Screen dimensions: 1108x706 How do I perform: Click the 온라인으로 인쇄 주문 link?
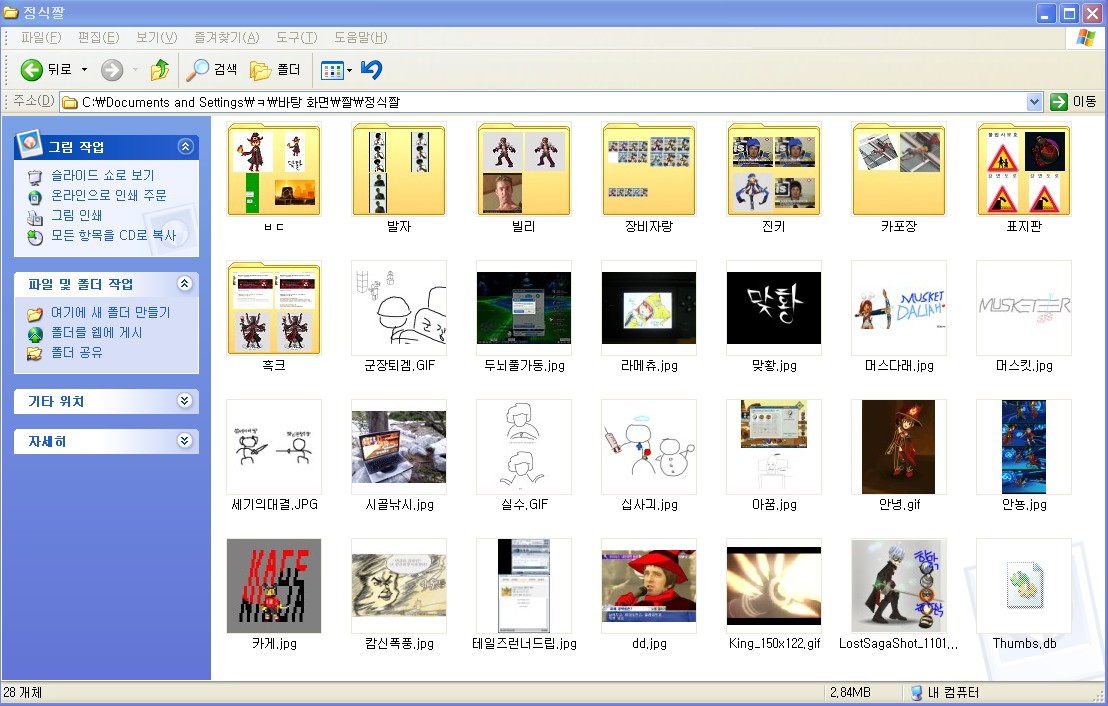(109, 195)
